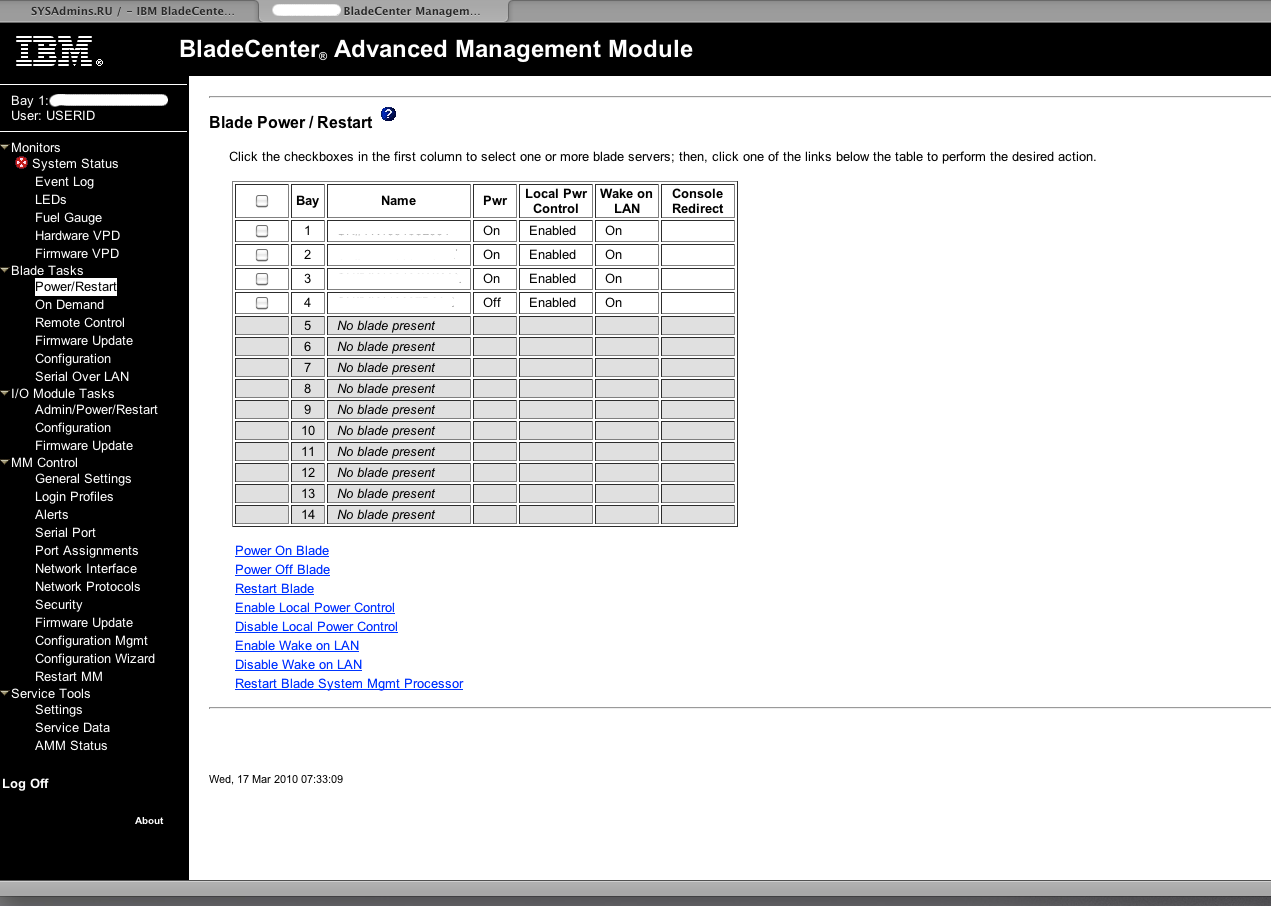This screenshot has height=906, width=1271.
Task: Select the BladeCenter Management browser tab
Action: click(x=383, y=11)
